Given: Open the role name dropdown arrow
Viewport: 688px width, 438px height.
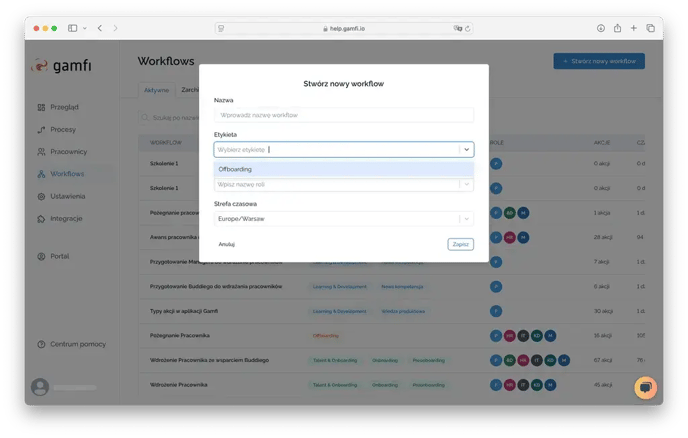Looking at the screenshot, I should pos(466,184).
